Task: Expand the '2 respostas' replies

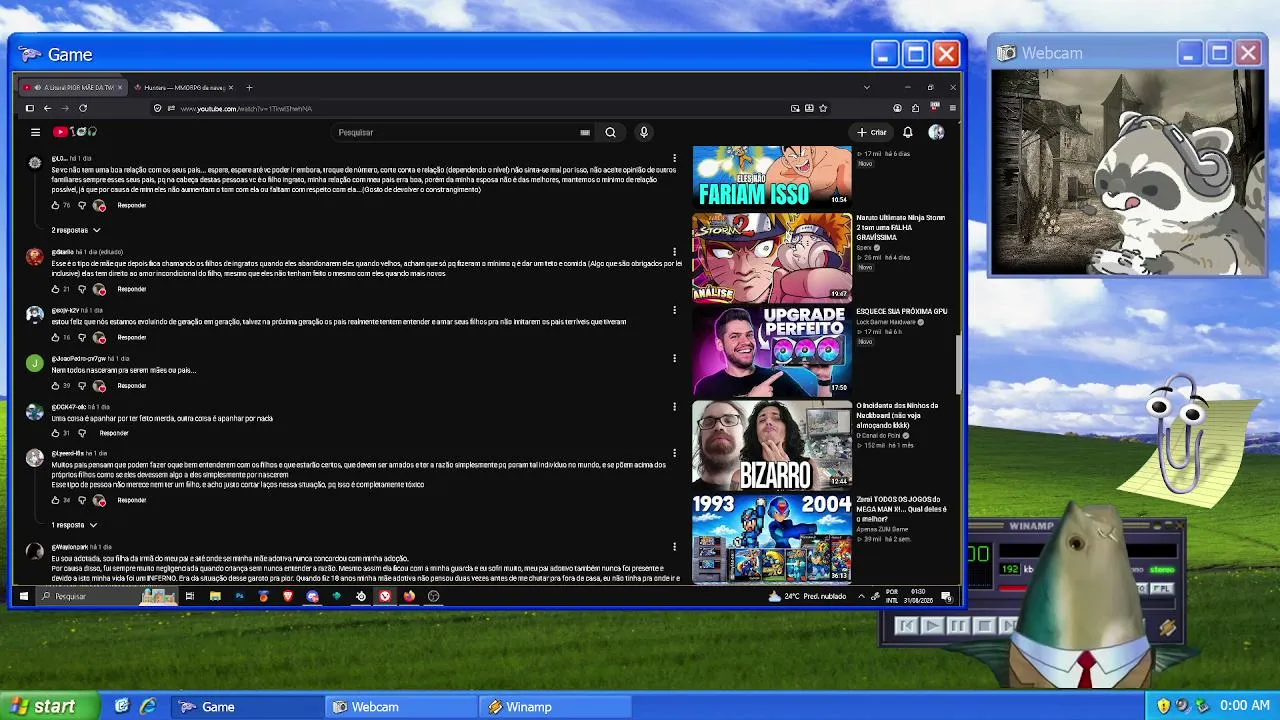Action: (76, 230)
